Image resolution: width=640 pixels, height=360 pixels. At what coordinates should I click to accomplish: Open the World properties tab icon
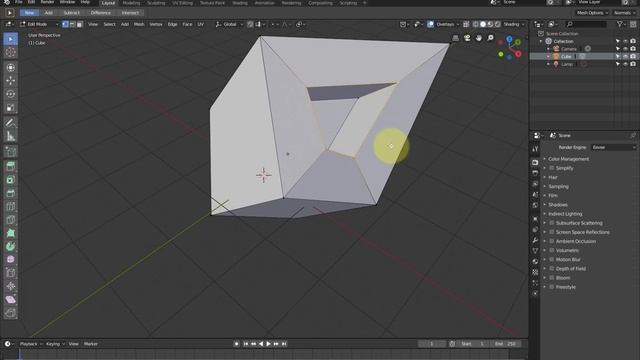[x=535, y=205]
